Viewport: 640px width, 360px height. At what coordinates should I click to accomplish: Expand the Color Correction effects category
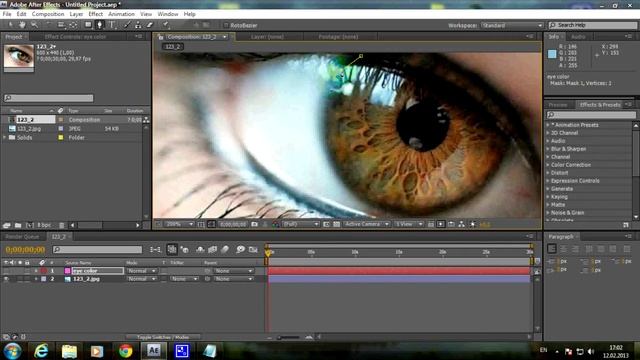pyautogui.click(x=548, y=165)
